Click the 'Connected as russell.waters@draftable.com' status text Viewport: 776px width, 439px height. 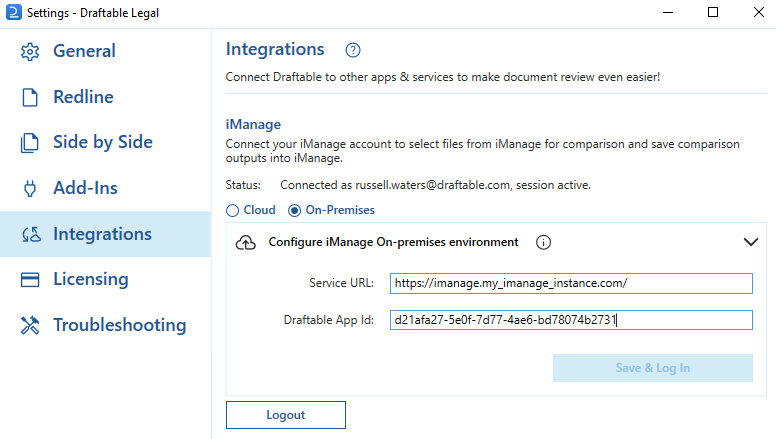436,185
